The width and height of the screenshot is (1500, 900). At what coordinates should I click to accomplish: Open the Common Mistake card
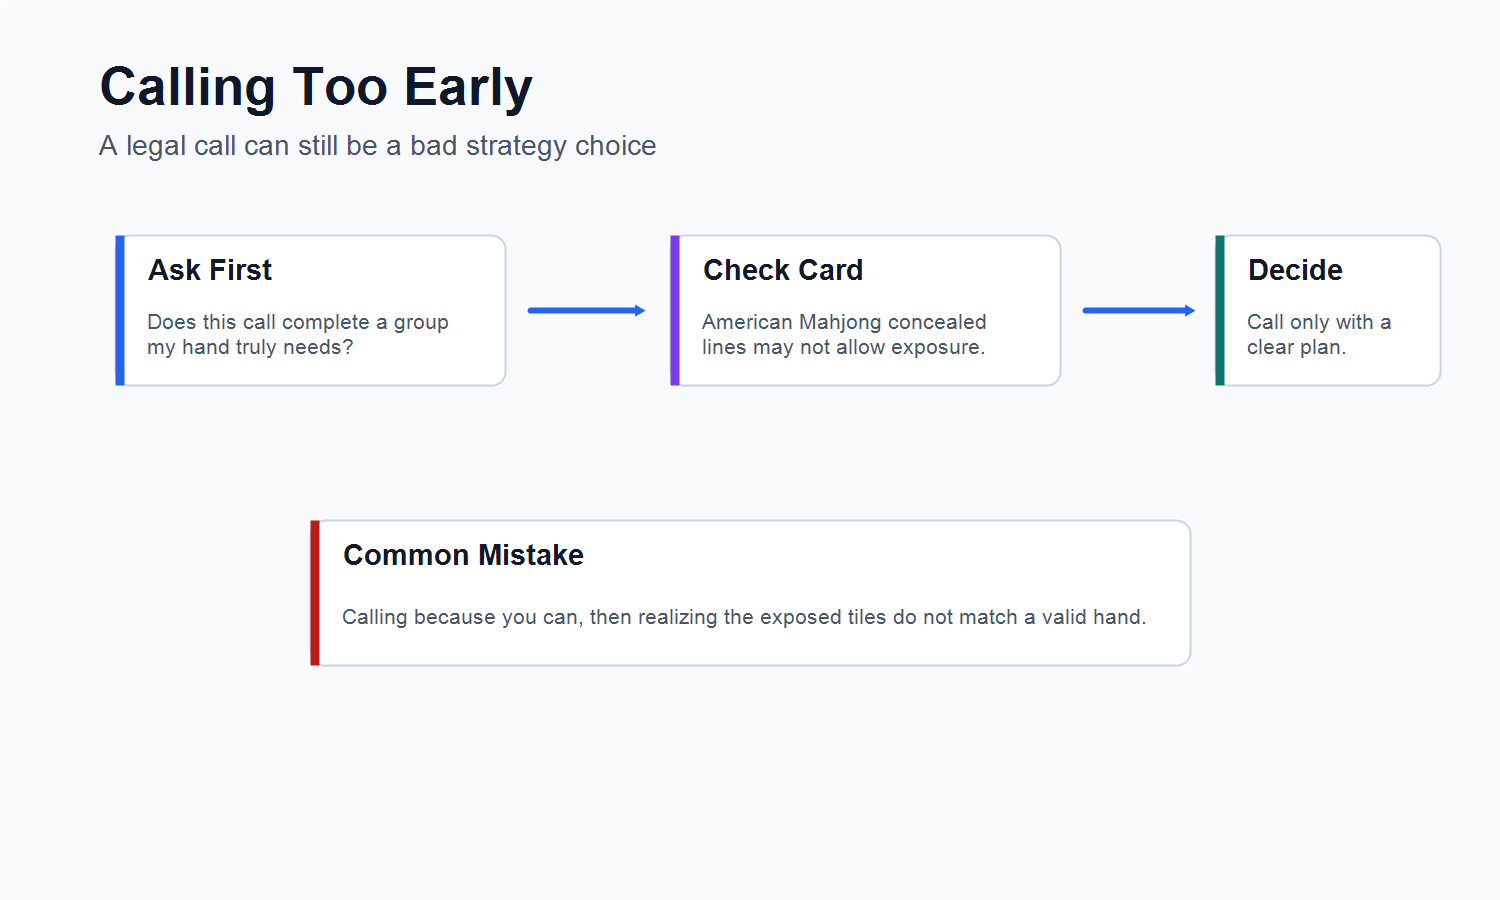click(751, 593)
